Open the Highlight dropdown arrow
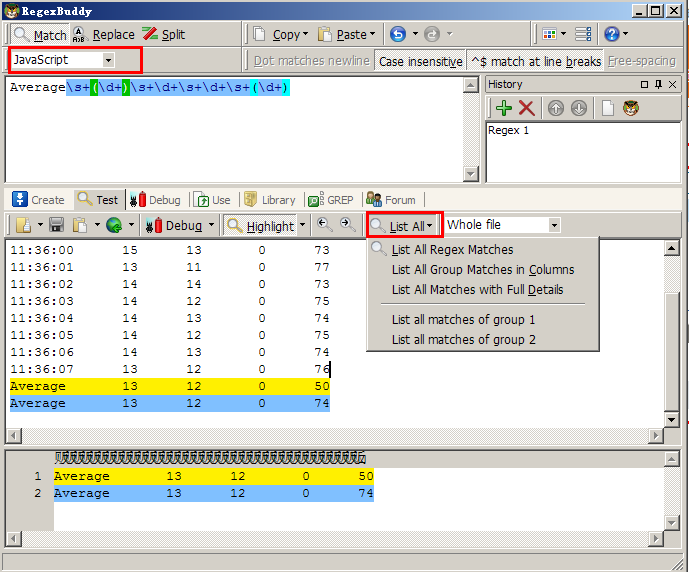The width and height of the screenshot is (689, 572). (x=302, y=225)
